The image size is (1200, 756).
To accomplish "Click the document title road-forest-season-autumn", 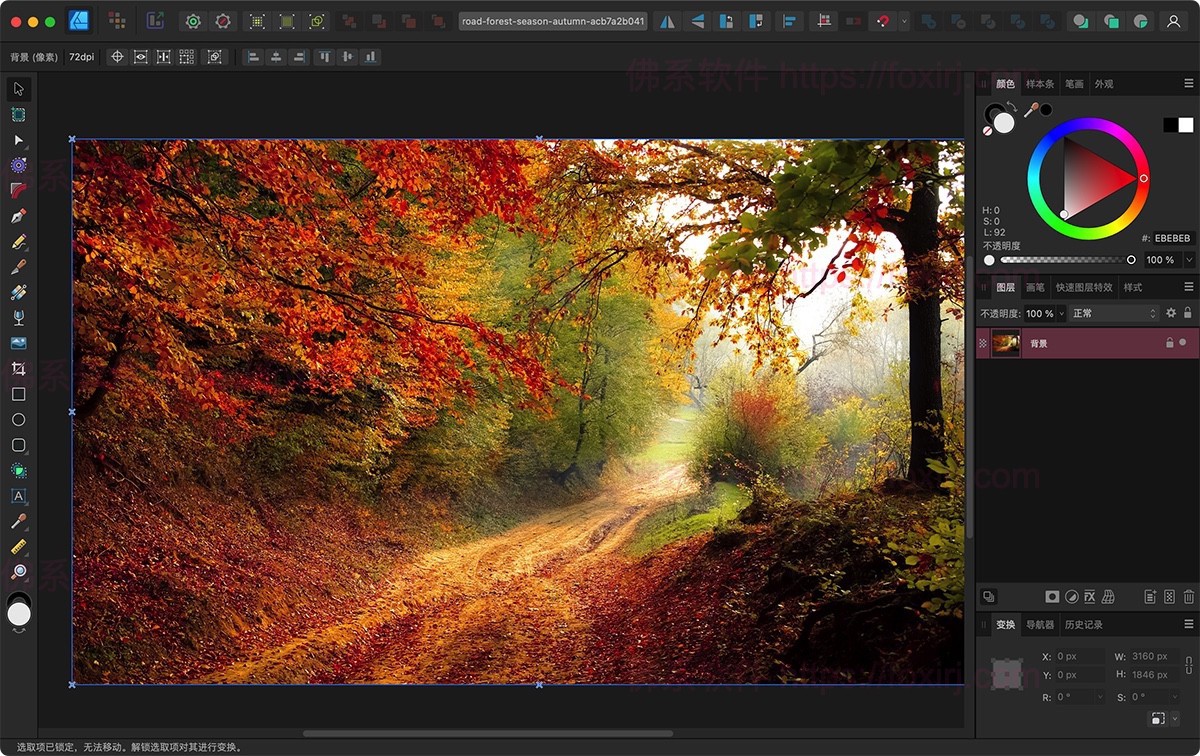I will tap(553, 21).
